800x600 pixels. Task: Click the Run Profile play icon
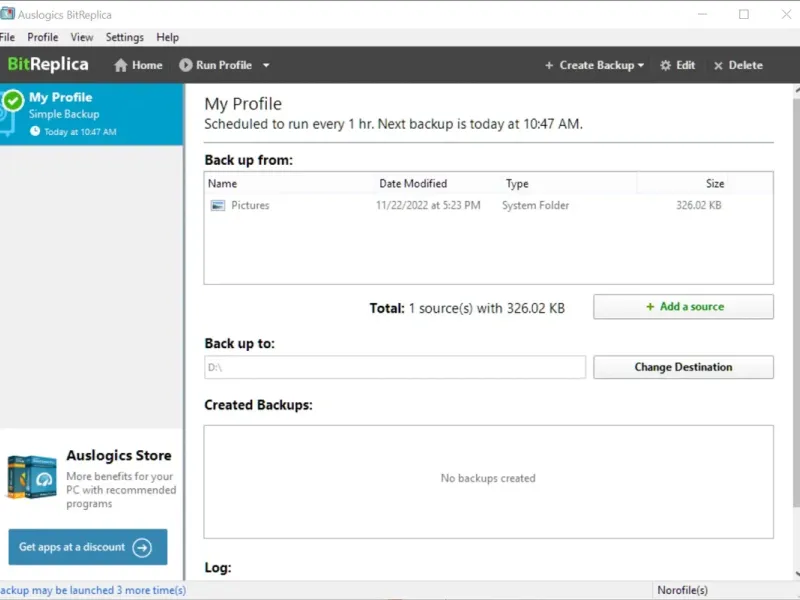[185, 66]
